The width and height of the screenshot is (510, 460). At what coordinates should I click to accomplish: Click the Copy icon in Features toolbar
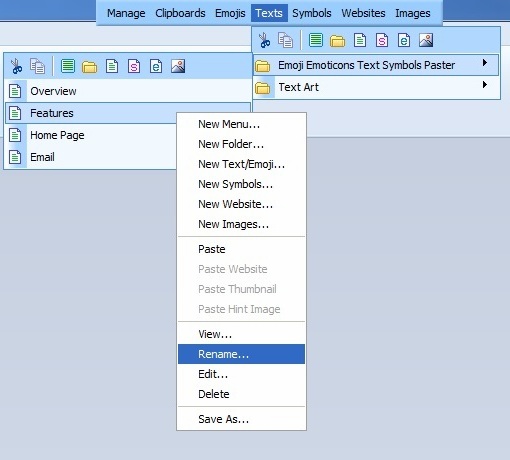click(37, 66)
